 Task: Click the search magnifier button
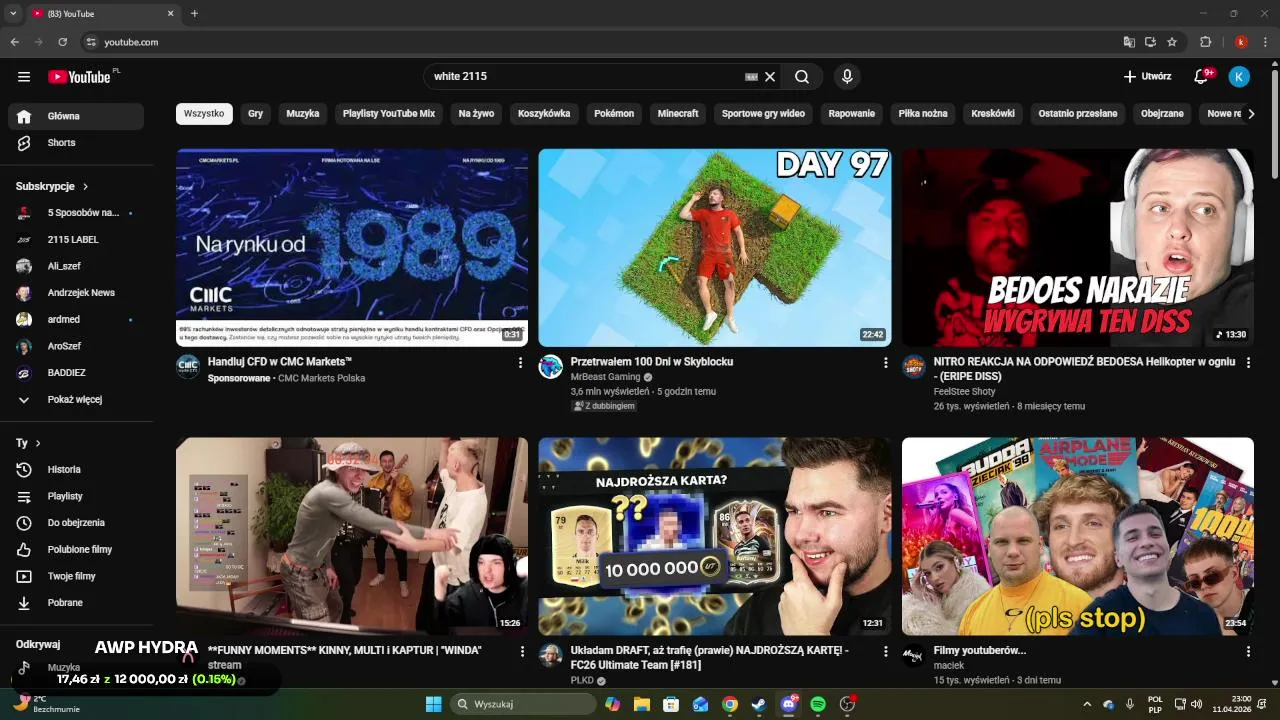pyautogui.click(x=802, y=77)
